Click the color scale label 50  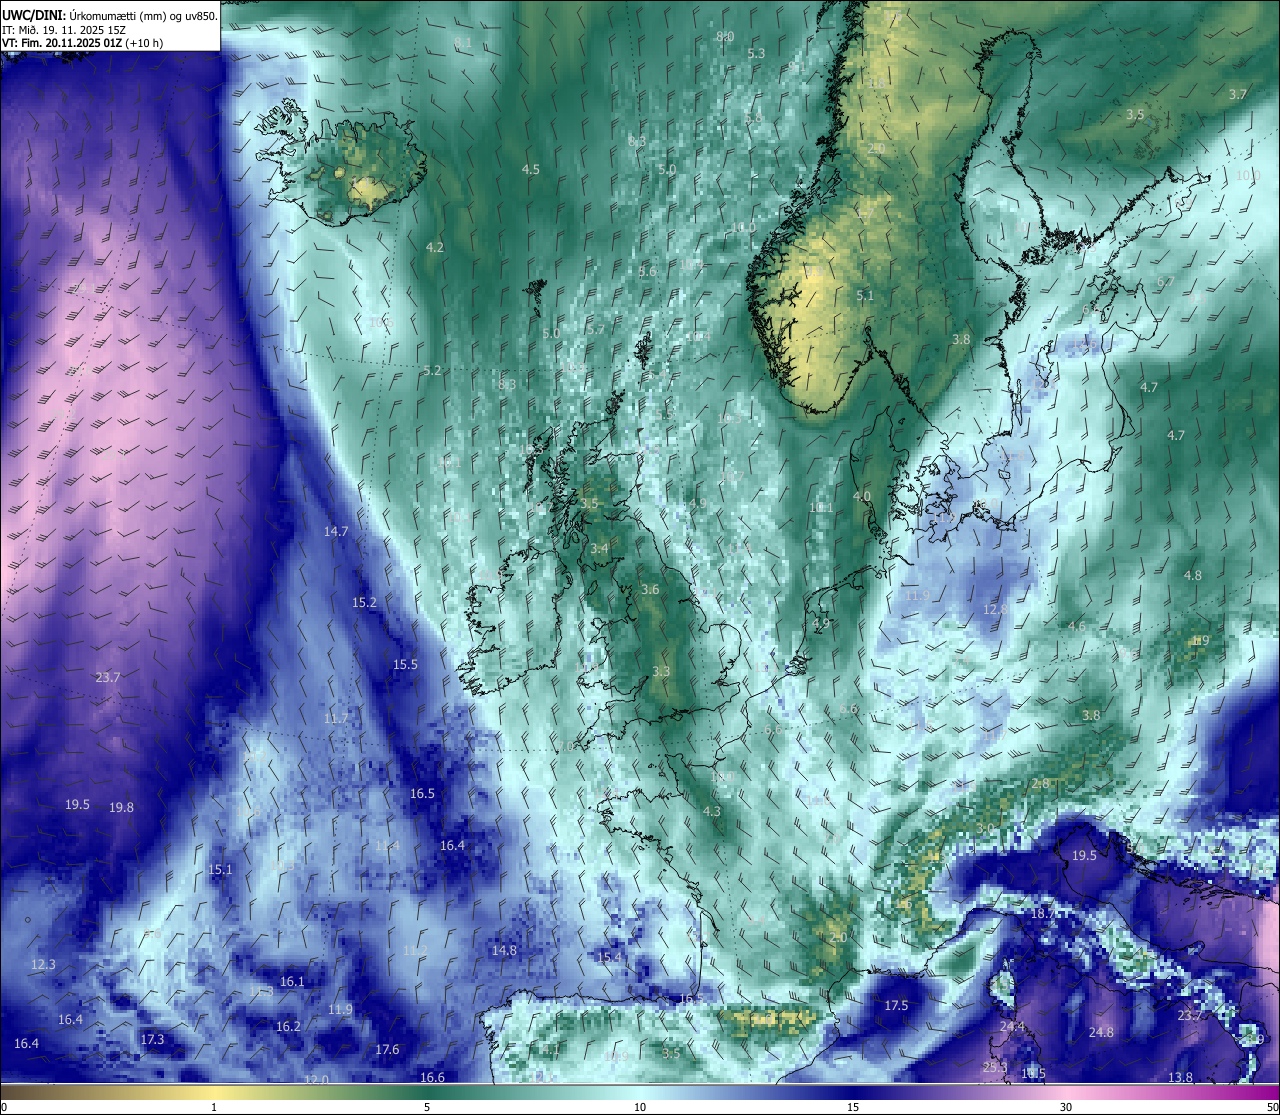point(1272,1107)
